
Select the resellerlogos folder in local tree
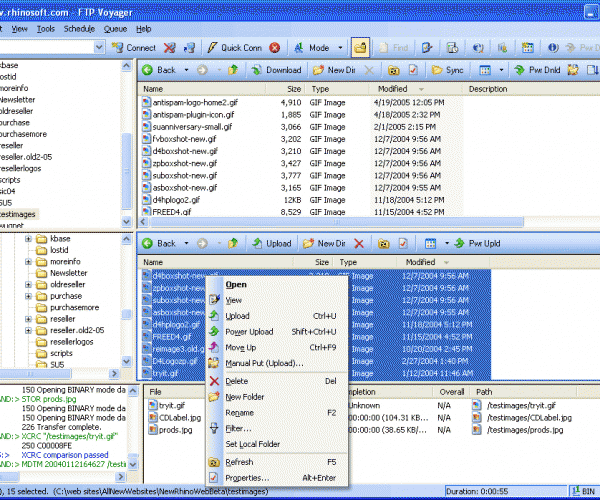click(72, 342)
